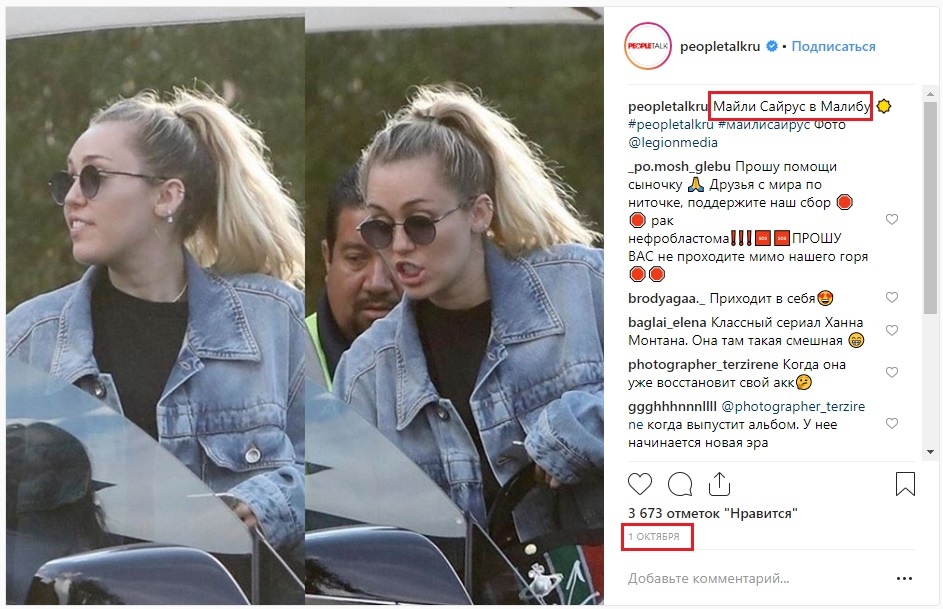This screenshot has height=609, width=943.
Task: Open the @legionmedia mention link
Action: 673,142
